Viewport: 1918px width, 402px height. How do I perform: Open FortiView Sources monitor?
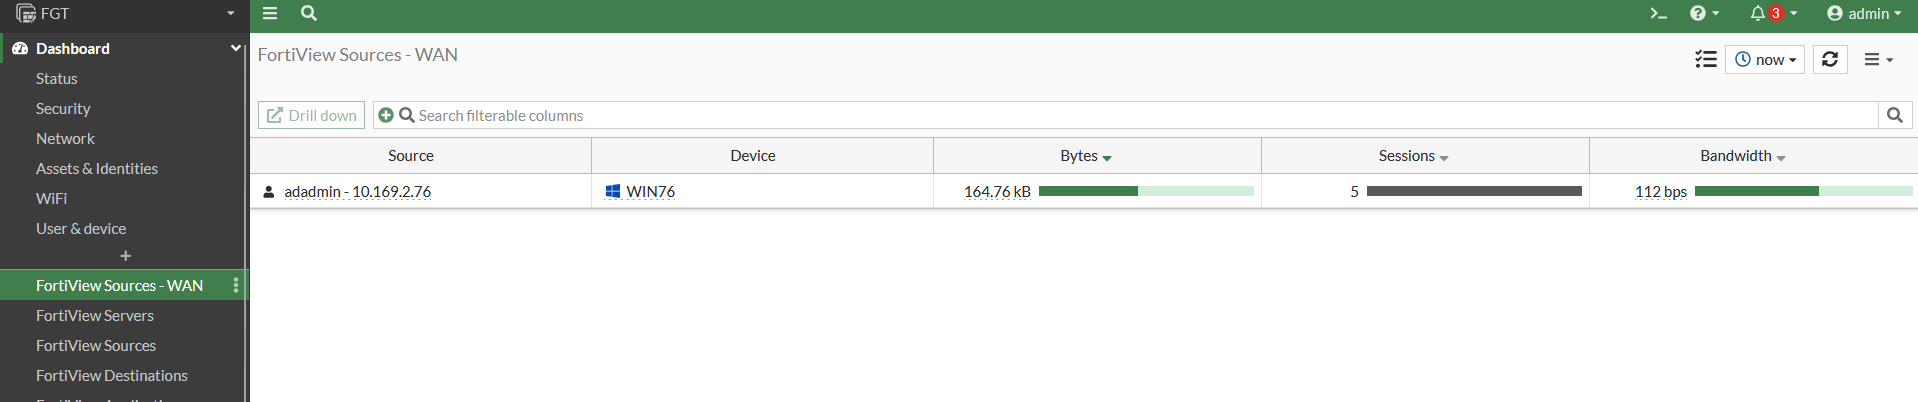coord(96,345)
